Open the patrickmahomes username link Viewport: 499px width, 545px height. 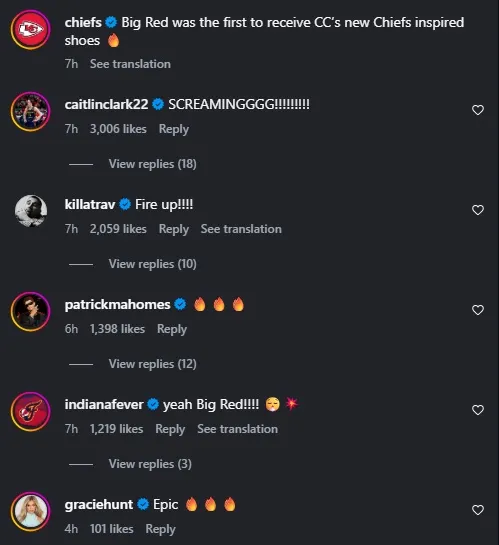[x=117, y=305]
